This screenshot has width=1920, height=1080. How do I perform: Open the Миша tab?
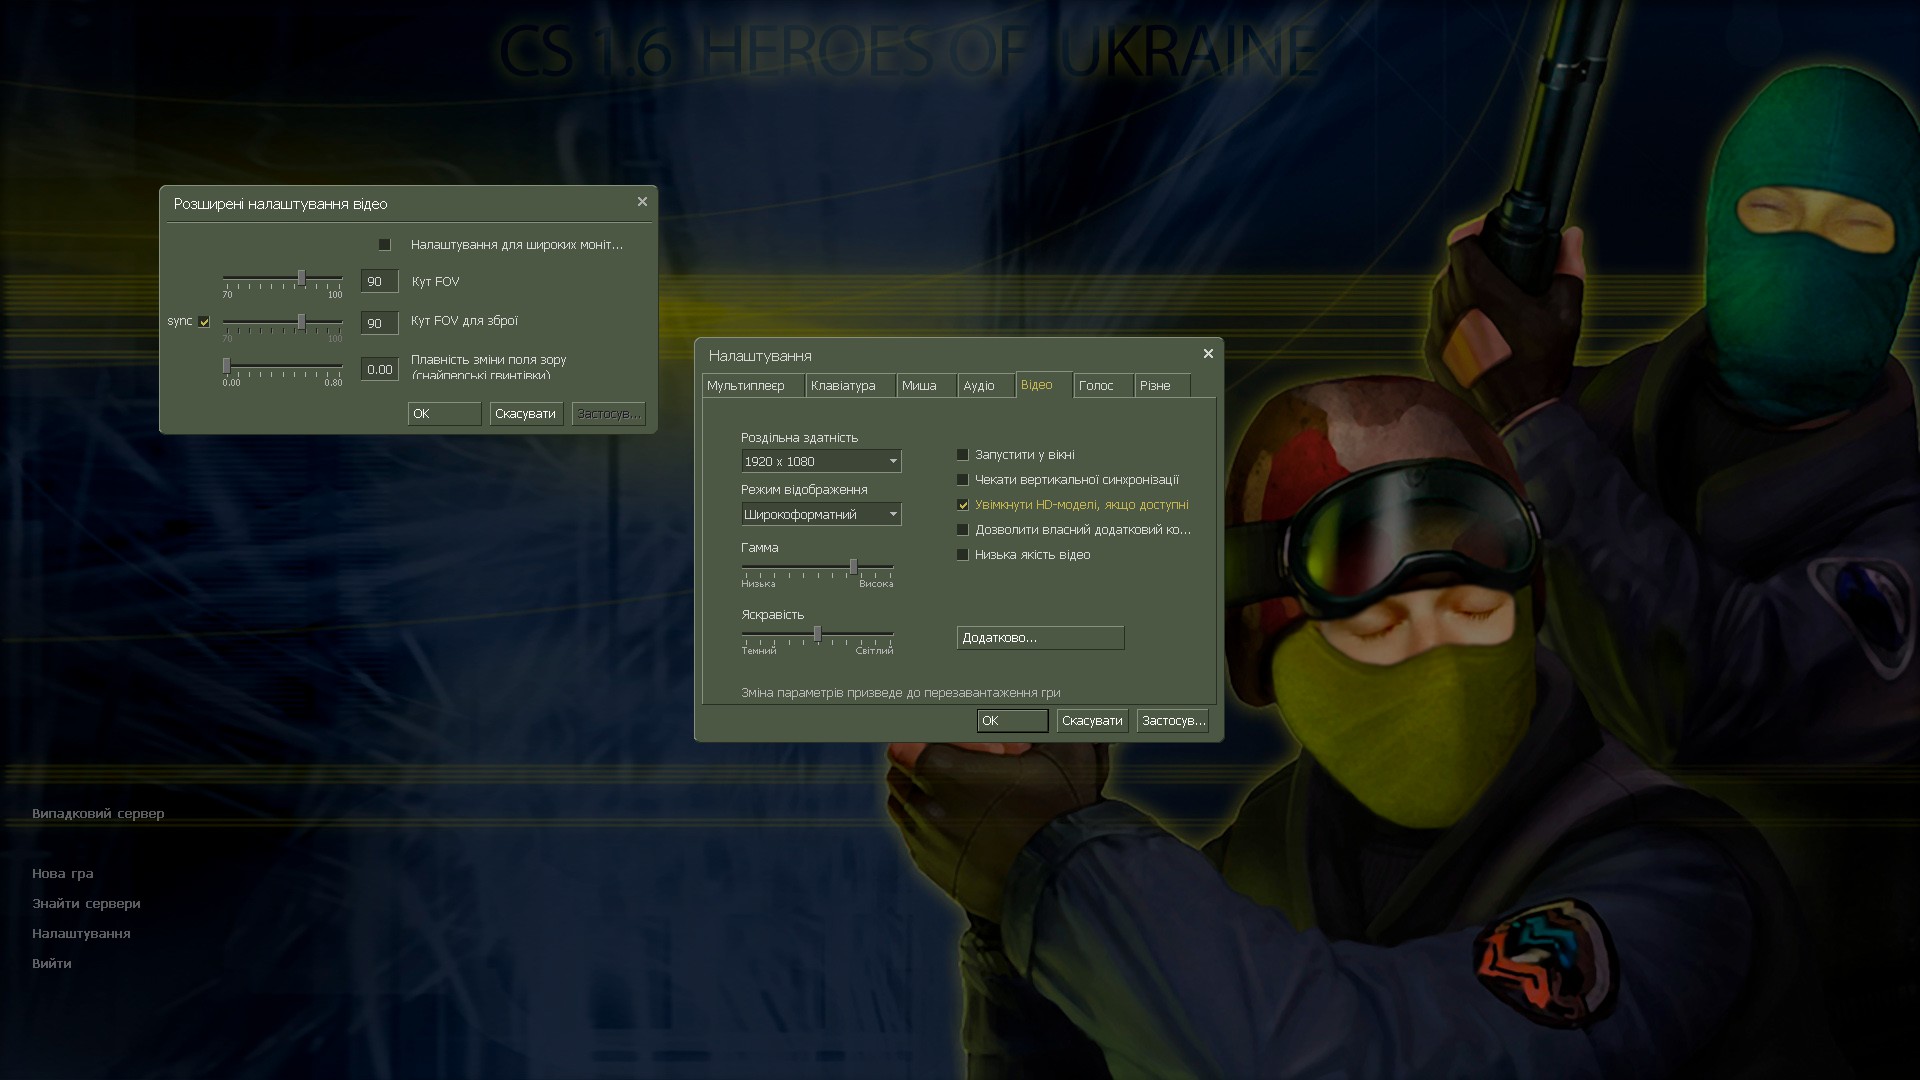click(919, 386)
